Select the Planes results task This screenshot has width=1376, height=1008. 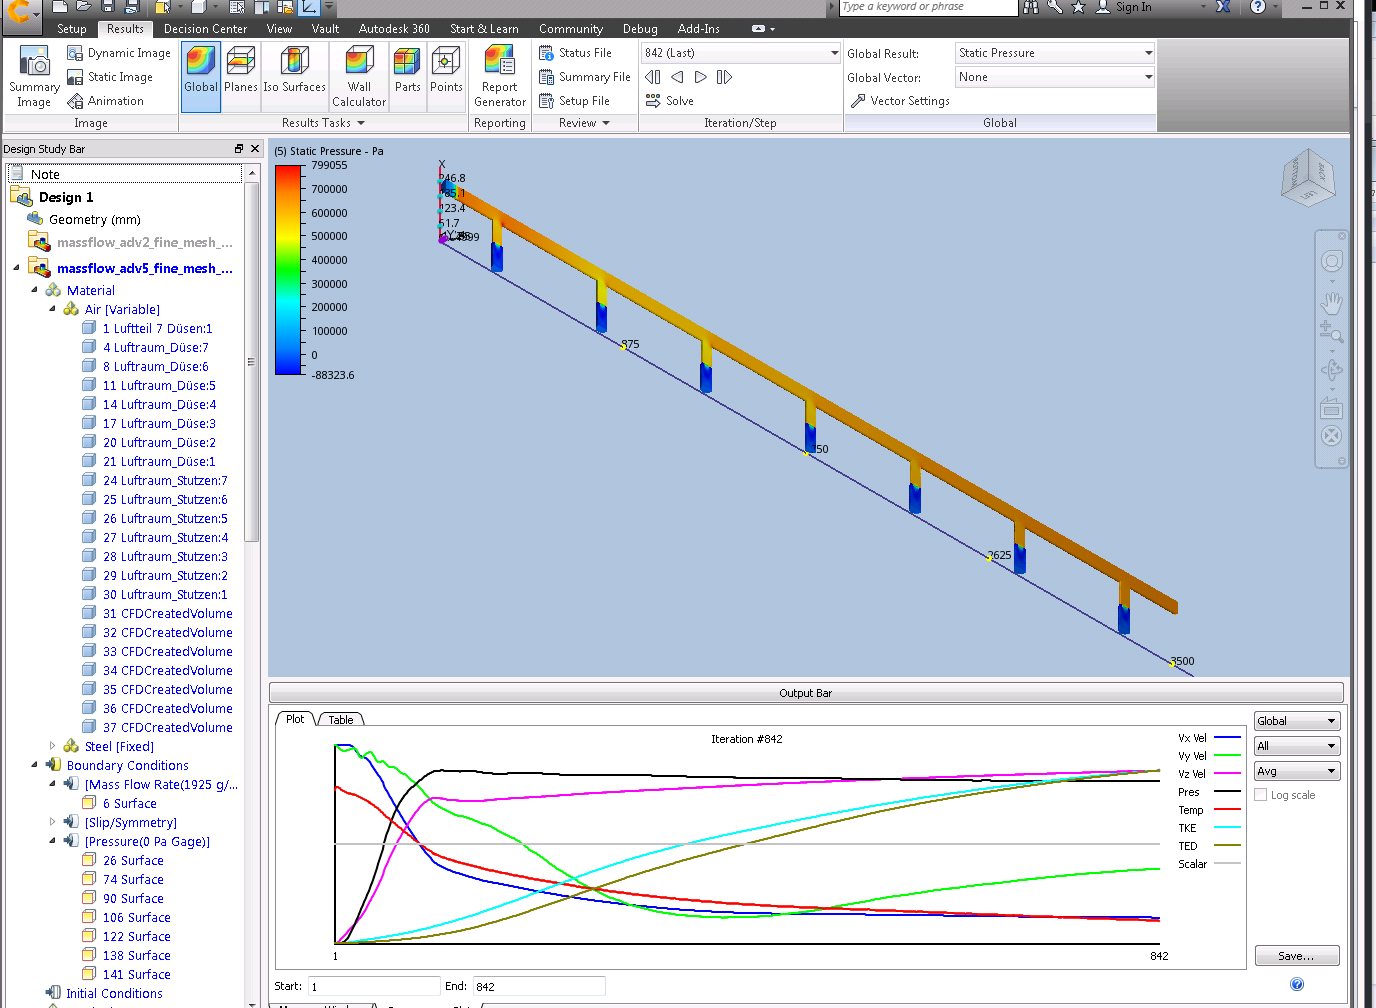click(241, 77)
